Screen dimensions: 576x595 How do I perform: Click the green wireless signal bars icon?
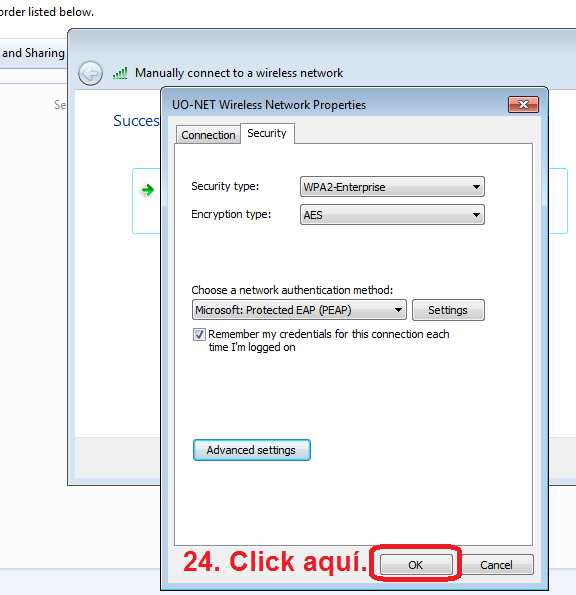[x=120, y=73]
